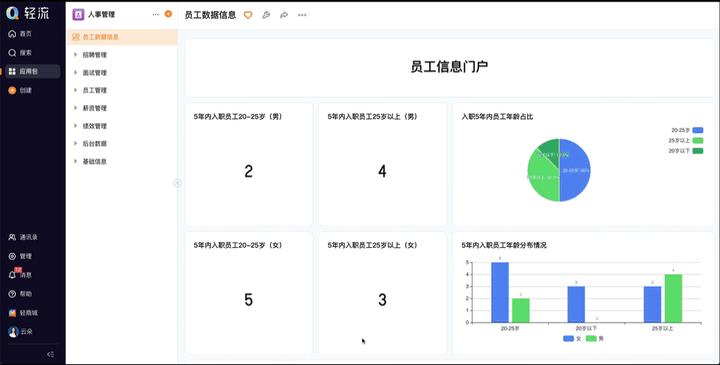
Task: Click the green 男 bar for 25岁以上
Action: tap(673, 298)
